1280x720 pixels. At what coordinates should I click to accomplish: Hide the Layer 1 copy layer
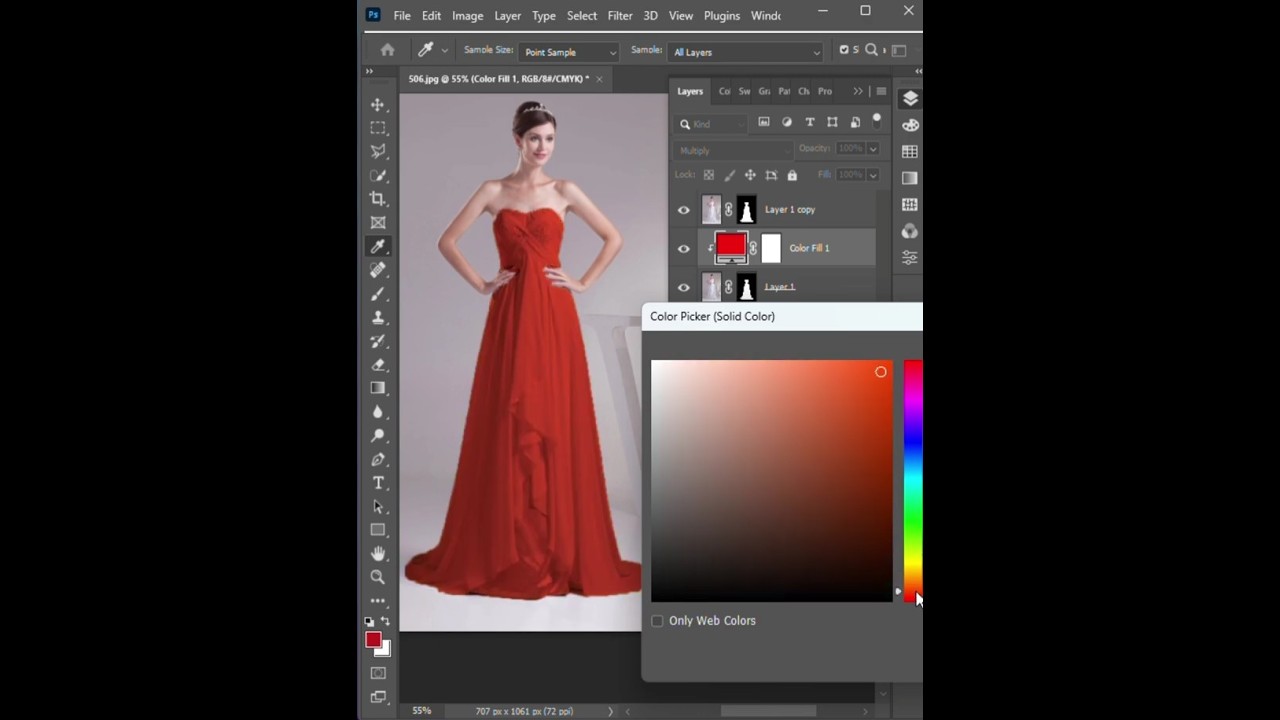[684, 210]
